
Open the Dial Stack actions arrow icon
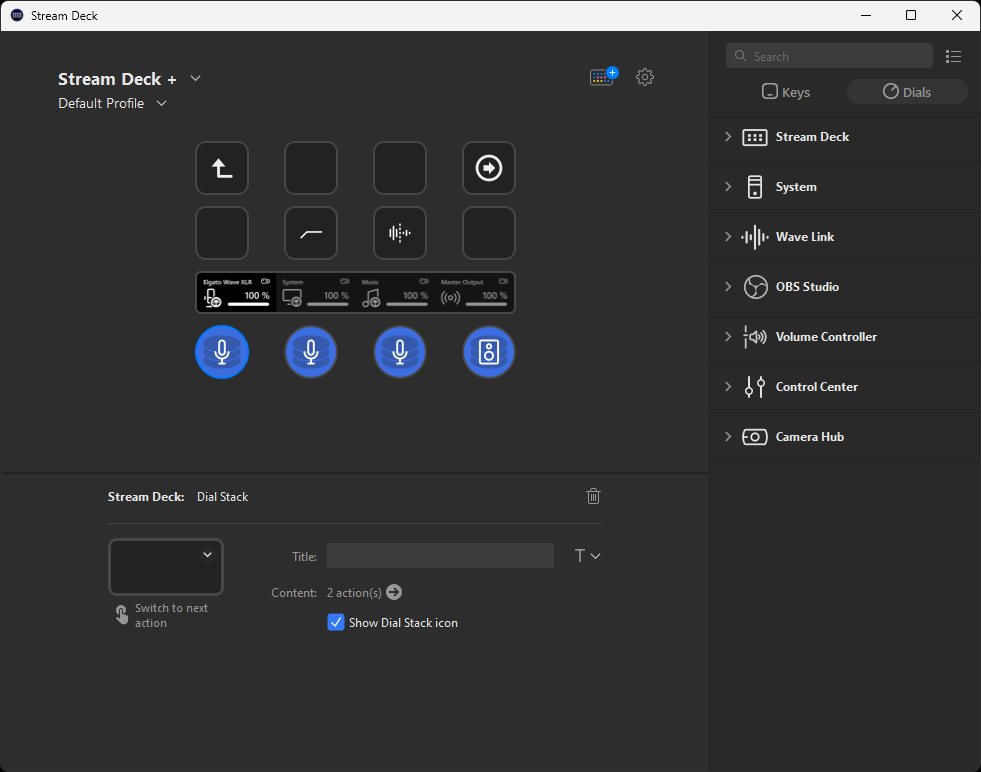[394, 592]
